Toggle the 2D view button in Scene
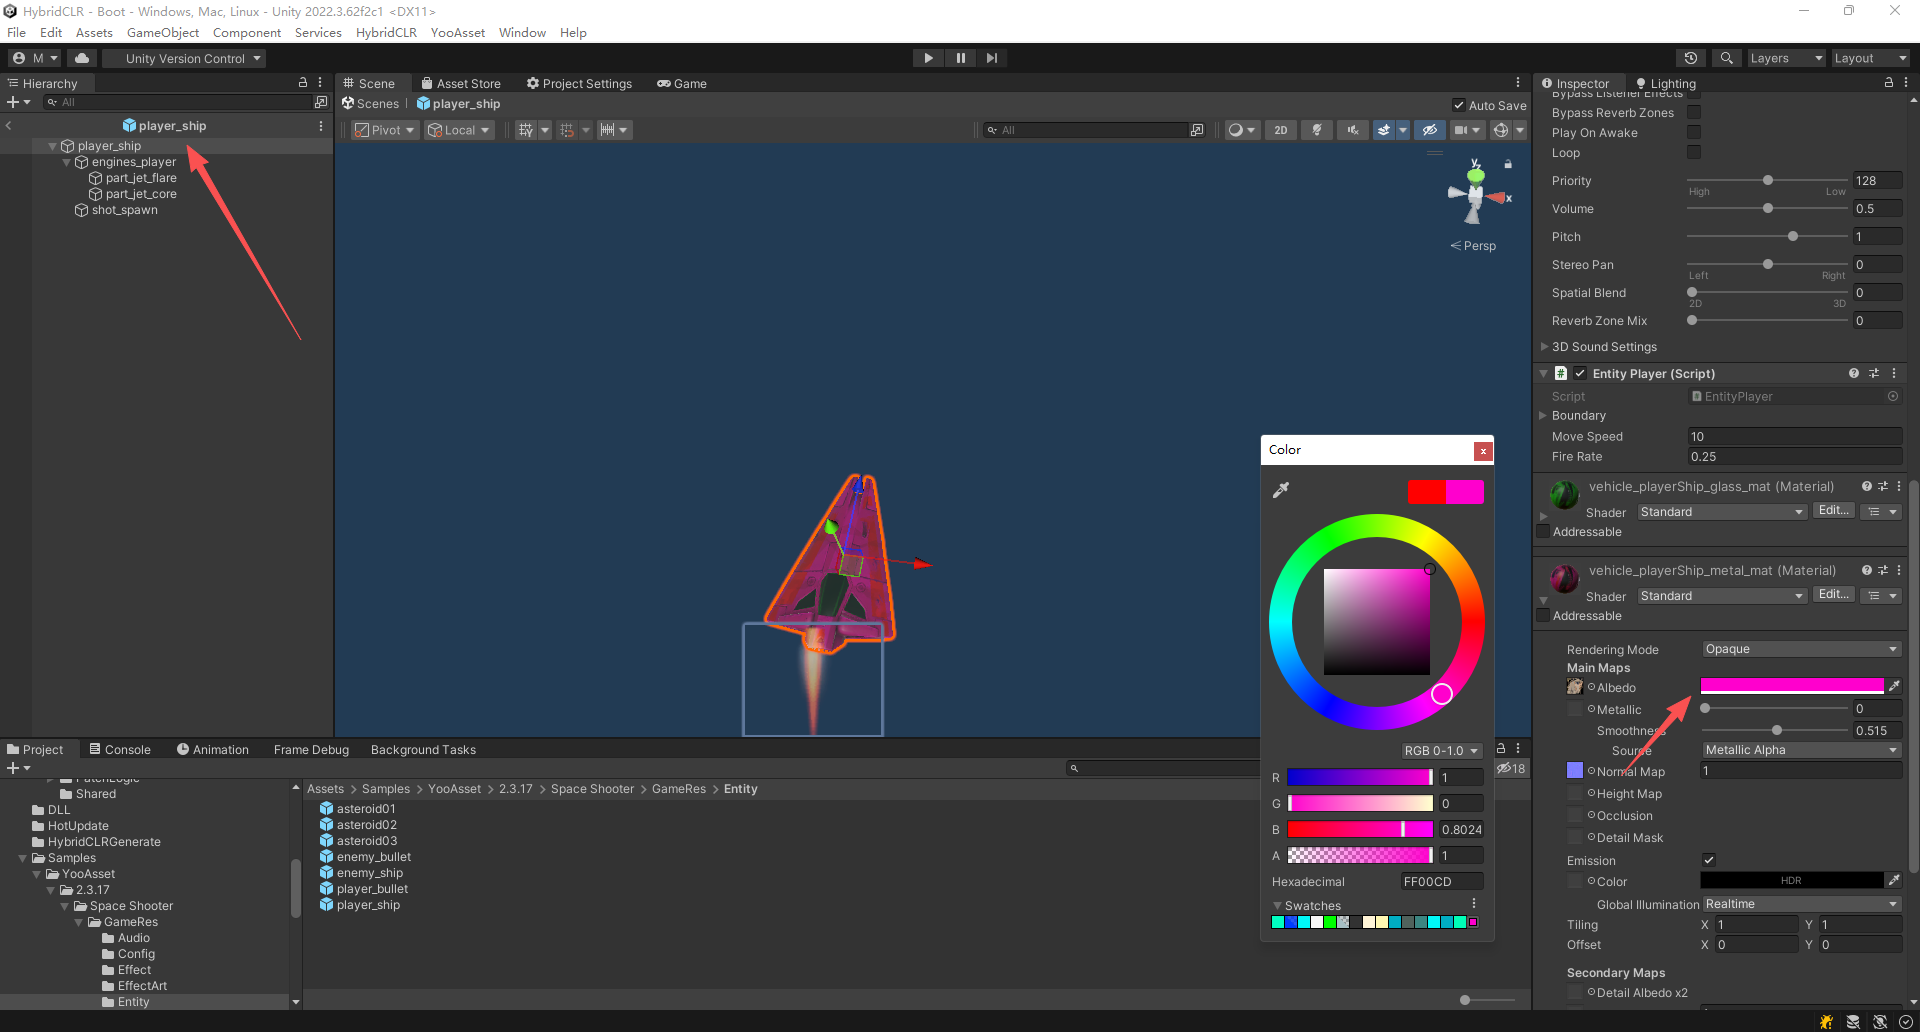 pos(1280,130)
